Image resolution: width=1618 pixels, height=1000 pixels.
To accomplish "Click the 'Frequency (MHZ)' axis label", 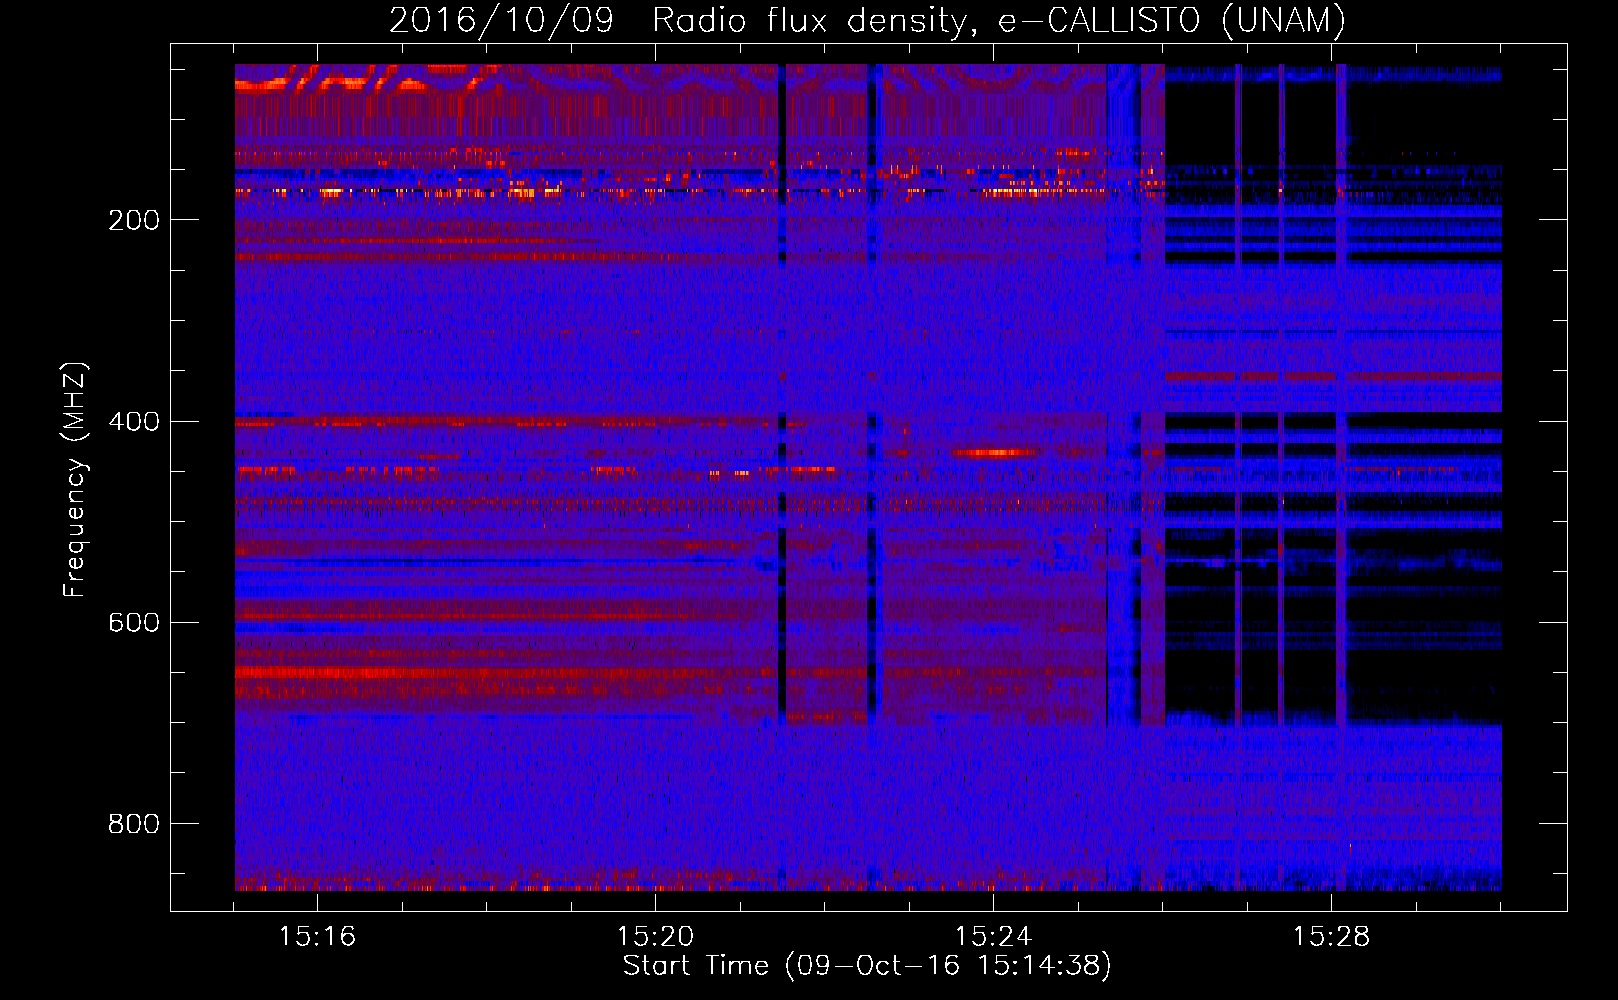I will coord(75,479).
